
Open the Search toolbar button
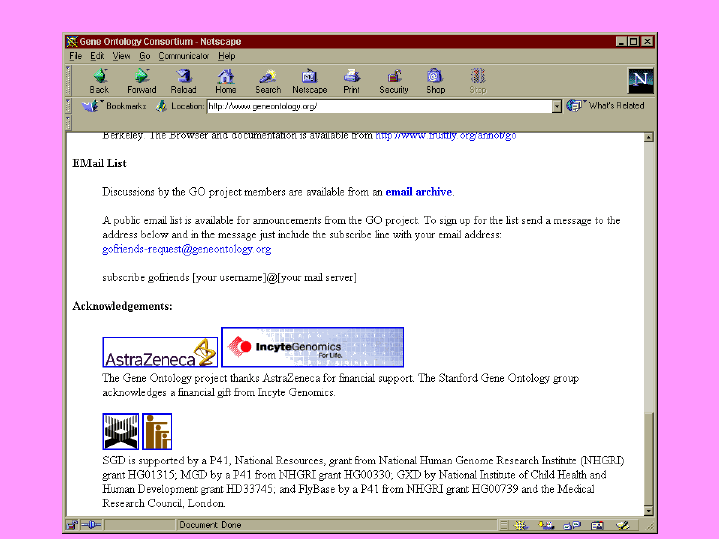[x=268, y=81]
